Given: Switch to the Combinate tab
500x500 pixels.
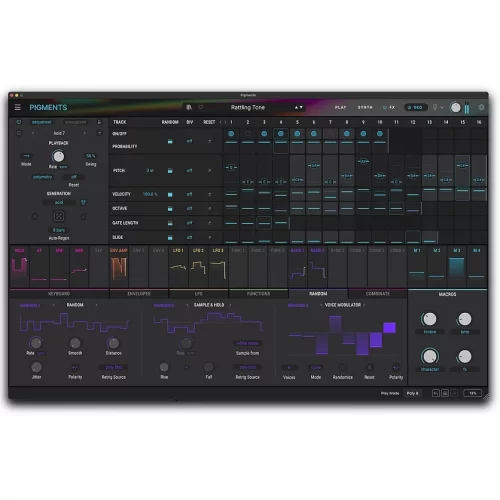Looking at the screenshot, I should point(378,294).
